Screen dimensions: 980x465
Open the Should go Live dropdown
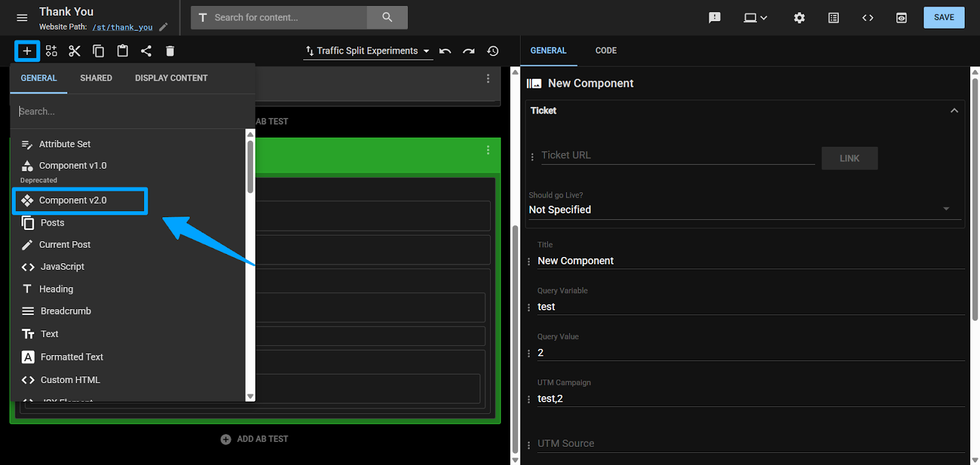coord(745,209)
